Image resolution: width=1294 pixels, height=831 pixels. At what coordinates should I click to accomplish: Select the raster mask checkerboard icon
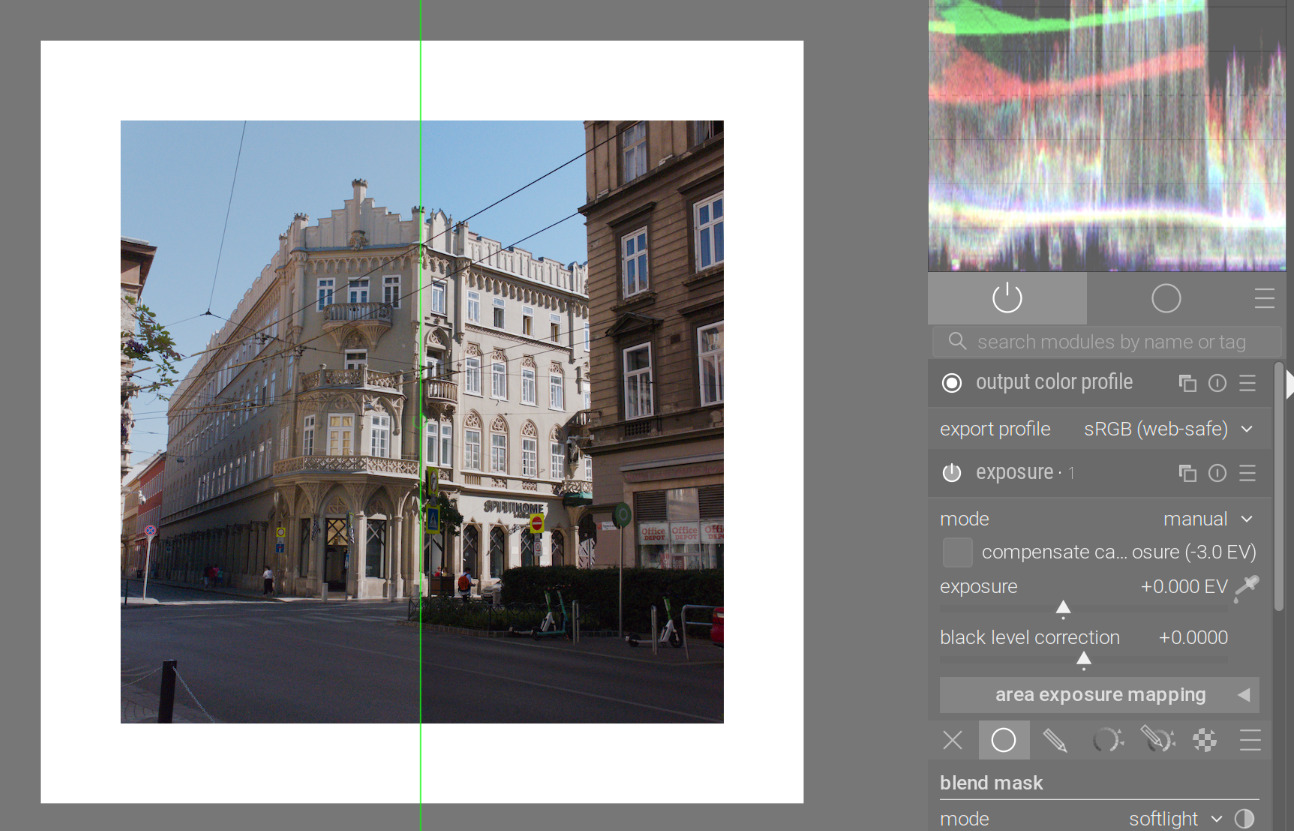click(1205, 740)
